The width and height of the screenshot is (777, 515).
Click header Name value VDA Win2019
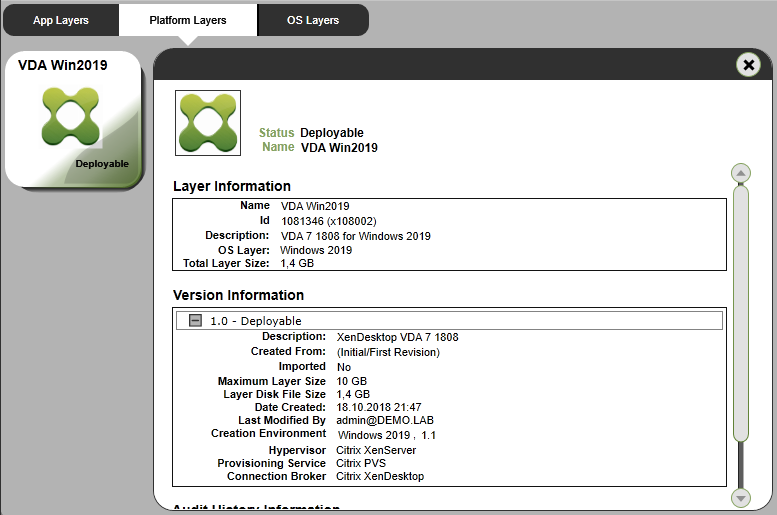(x=339, y=148)
